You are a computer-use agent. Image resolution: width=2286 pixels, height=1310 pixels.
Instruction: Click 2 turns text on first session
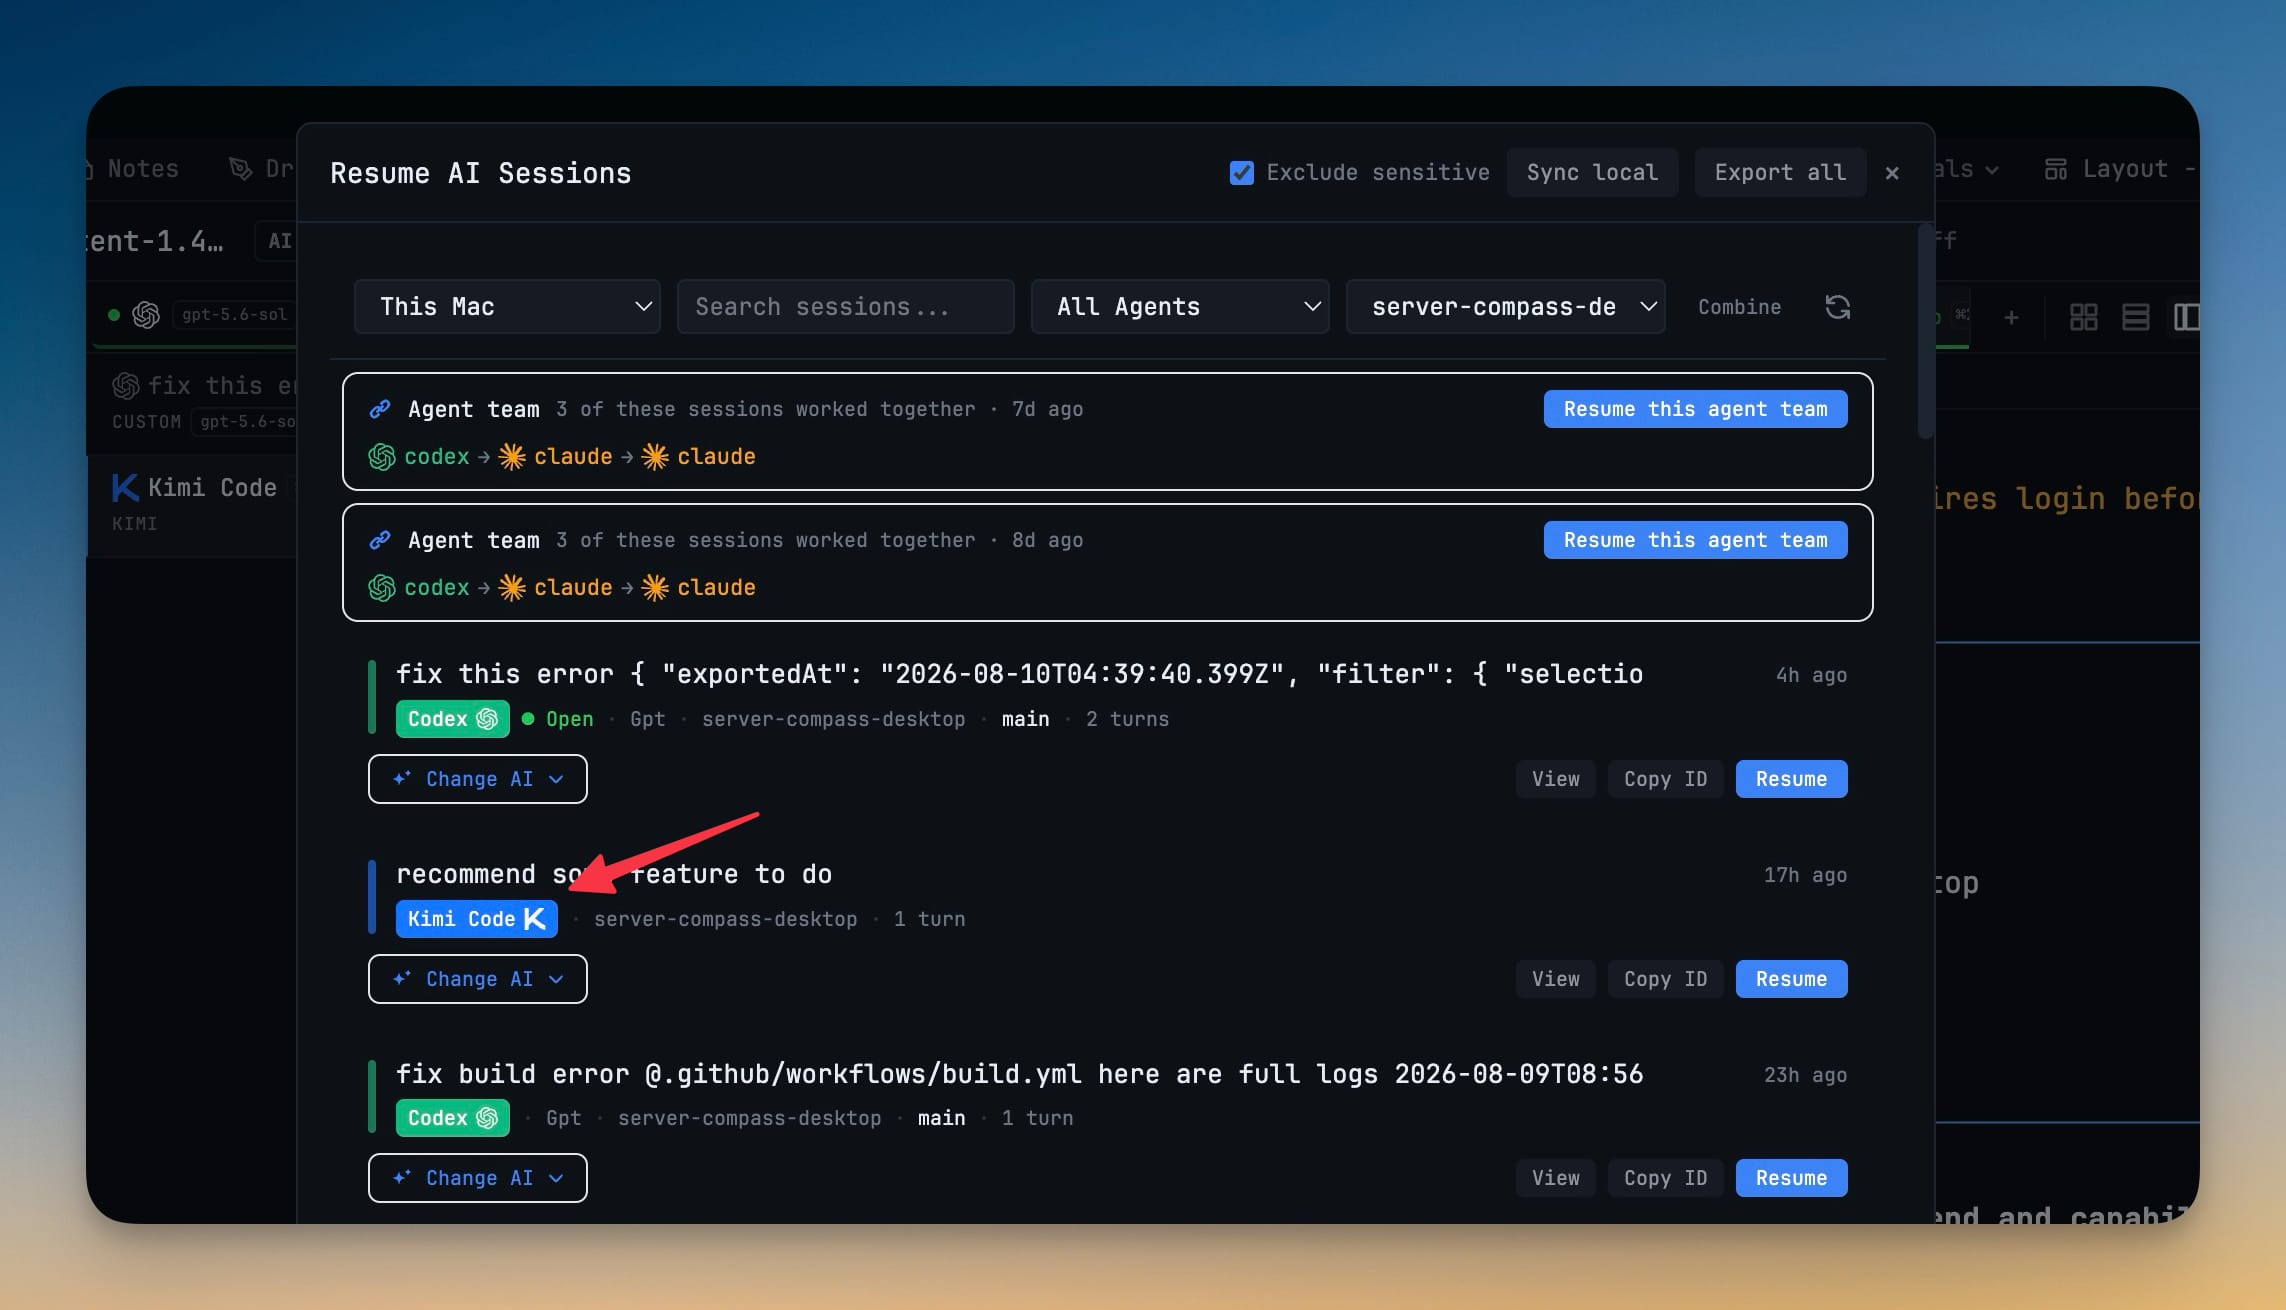pos(1127,719)
